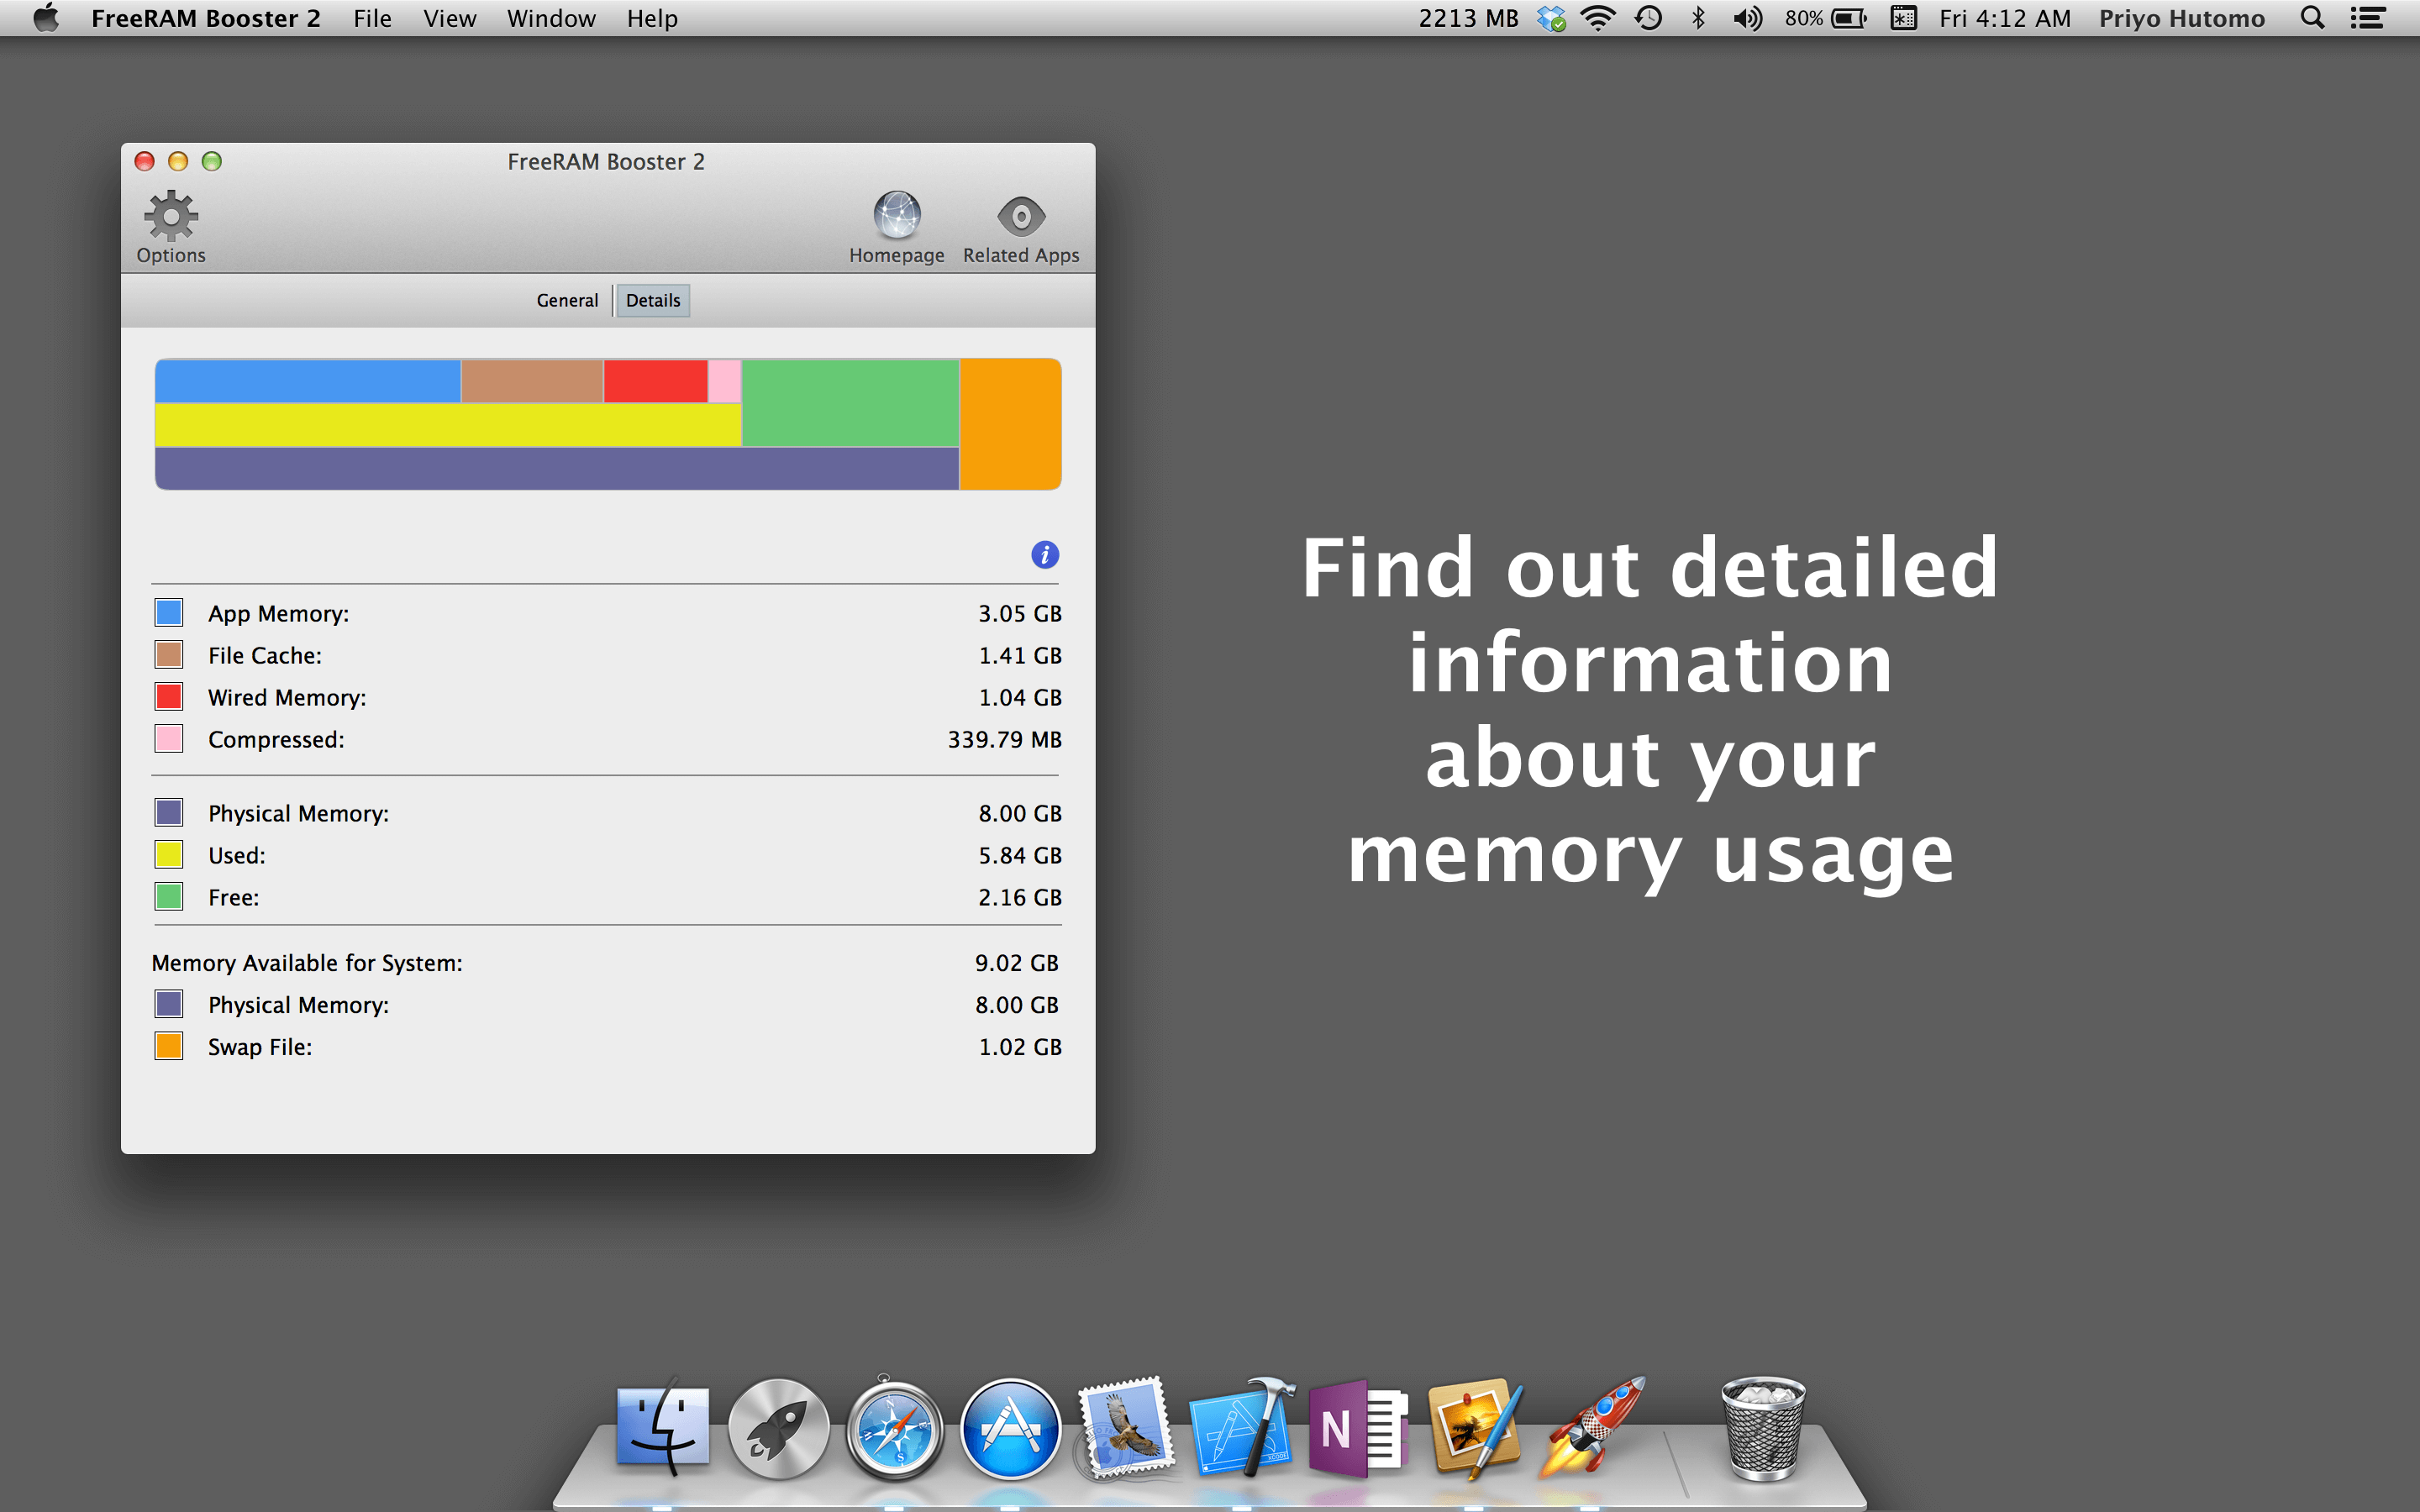Open the File menu
This screenshot has height=1512, width=2420.
(x=372, y=18)
